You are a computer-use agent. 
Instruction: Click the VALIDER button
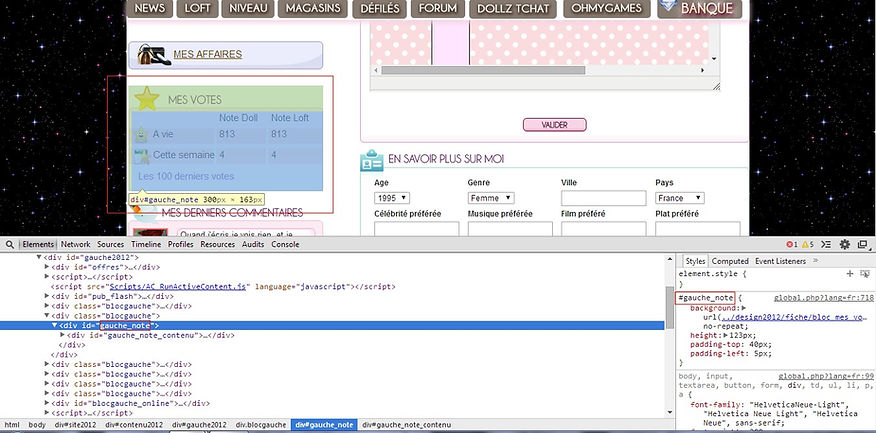(555, 125)
